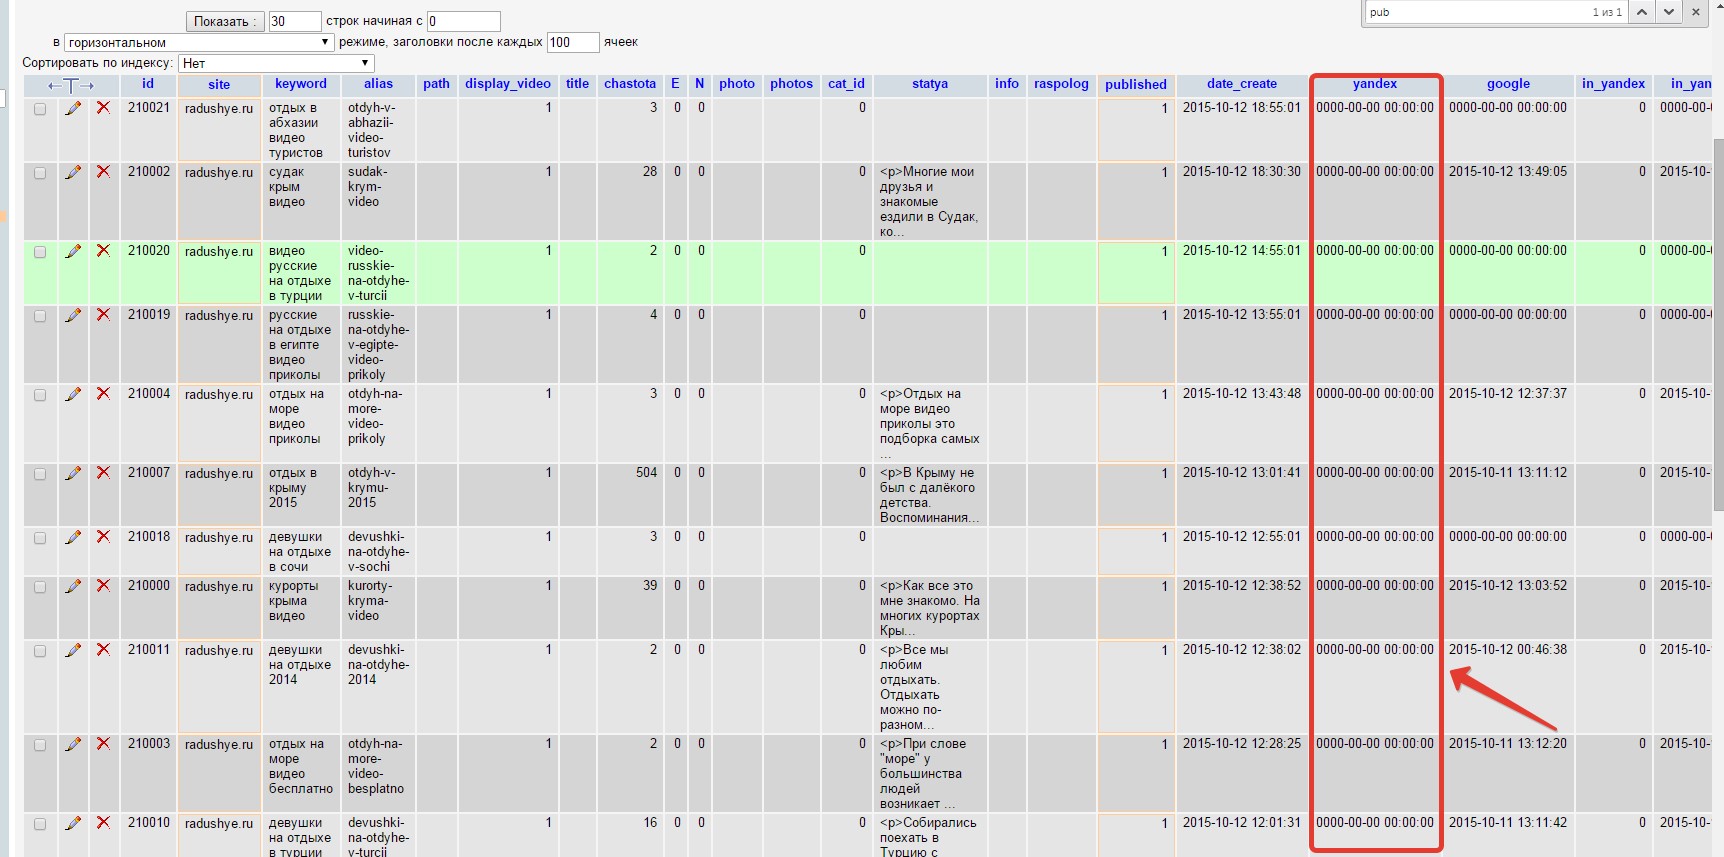Go to next find match arrow
Screen dimensions: 1724x857
[1668, 12]
